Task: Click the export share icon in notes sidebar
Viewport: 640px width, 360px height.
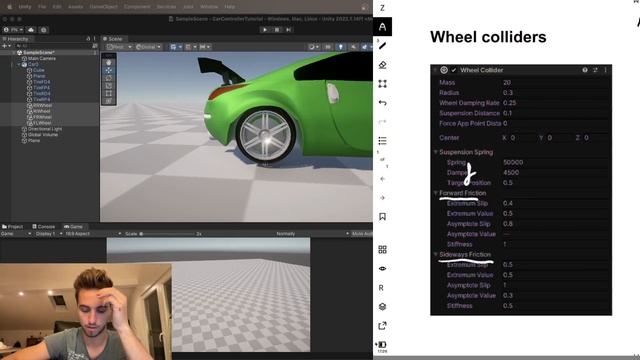Action: pyautogui.click(x=382, y=326)
